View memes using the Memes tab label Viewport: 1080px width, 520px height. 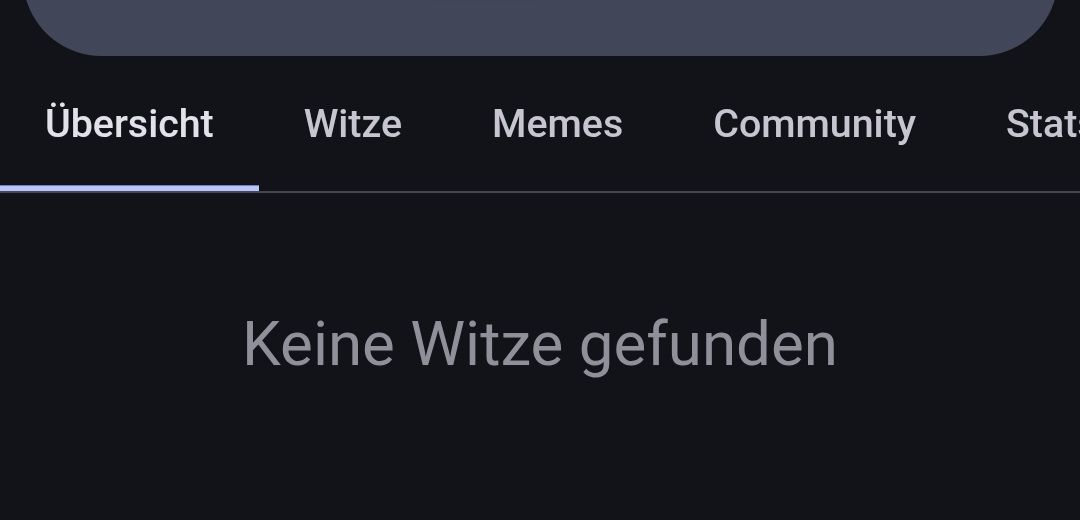557,124
